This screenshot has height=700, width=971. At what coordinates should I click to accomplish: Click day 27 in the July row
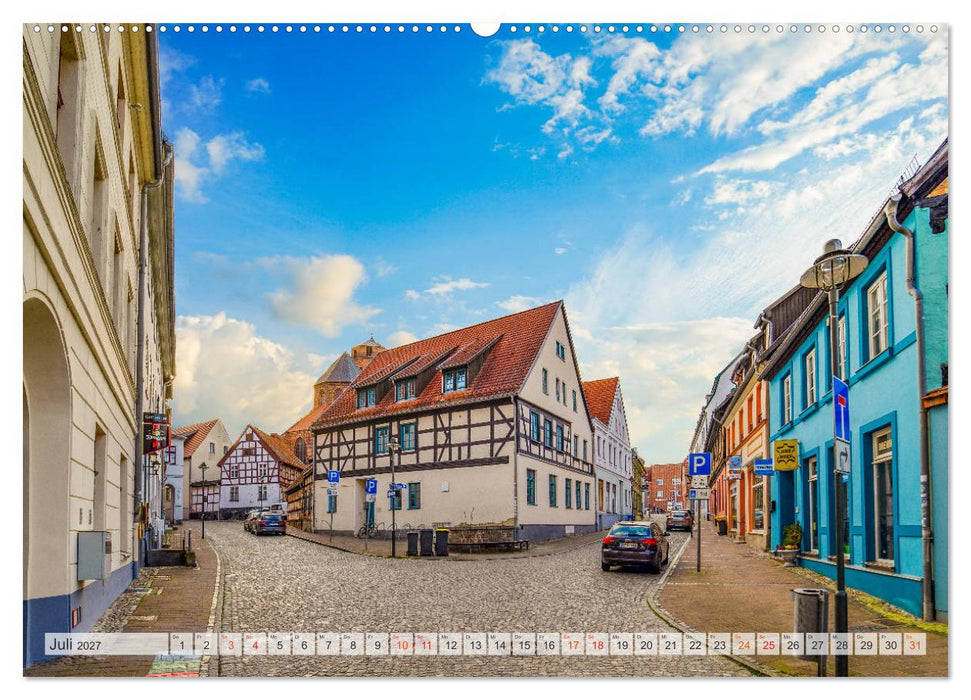[x=817, y=644]
